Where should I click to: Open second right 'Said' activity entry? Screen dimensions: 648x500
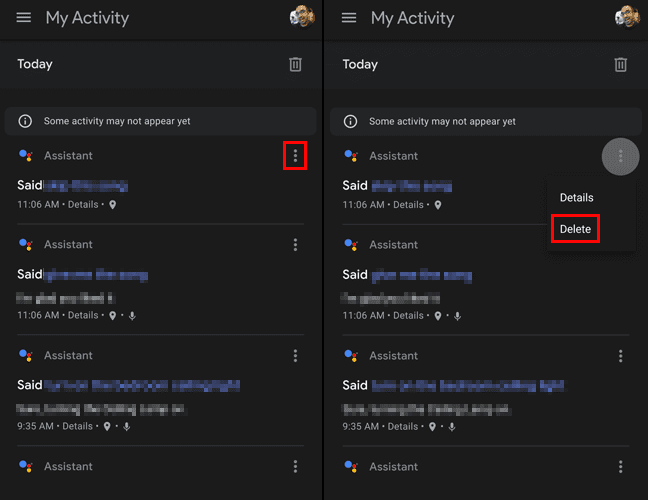[x=407, y=275]
